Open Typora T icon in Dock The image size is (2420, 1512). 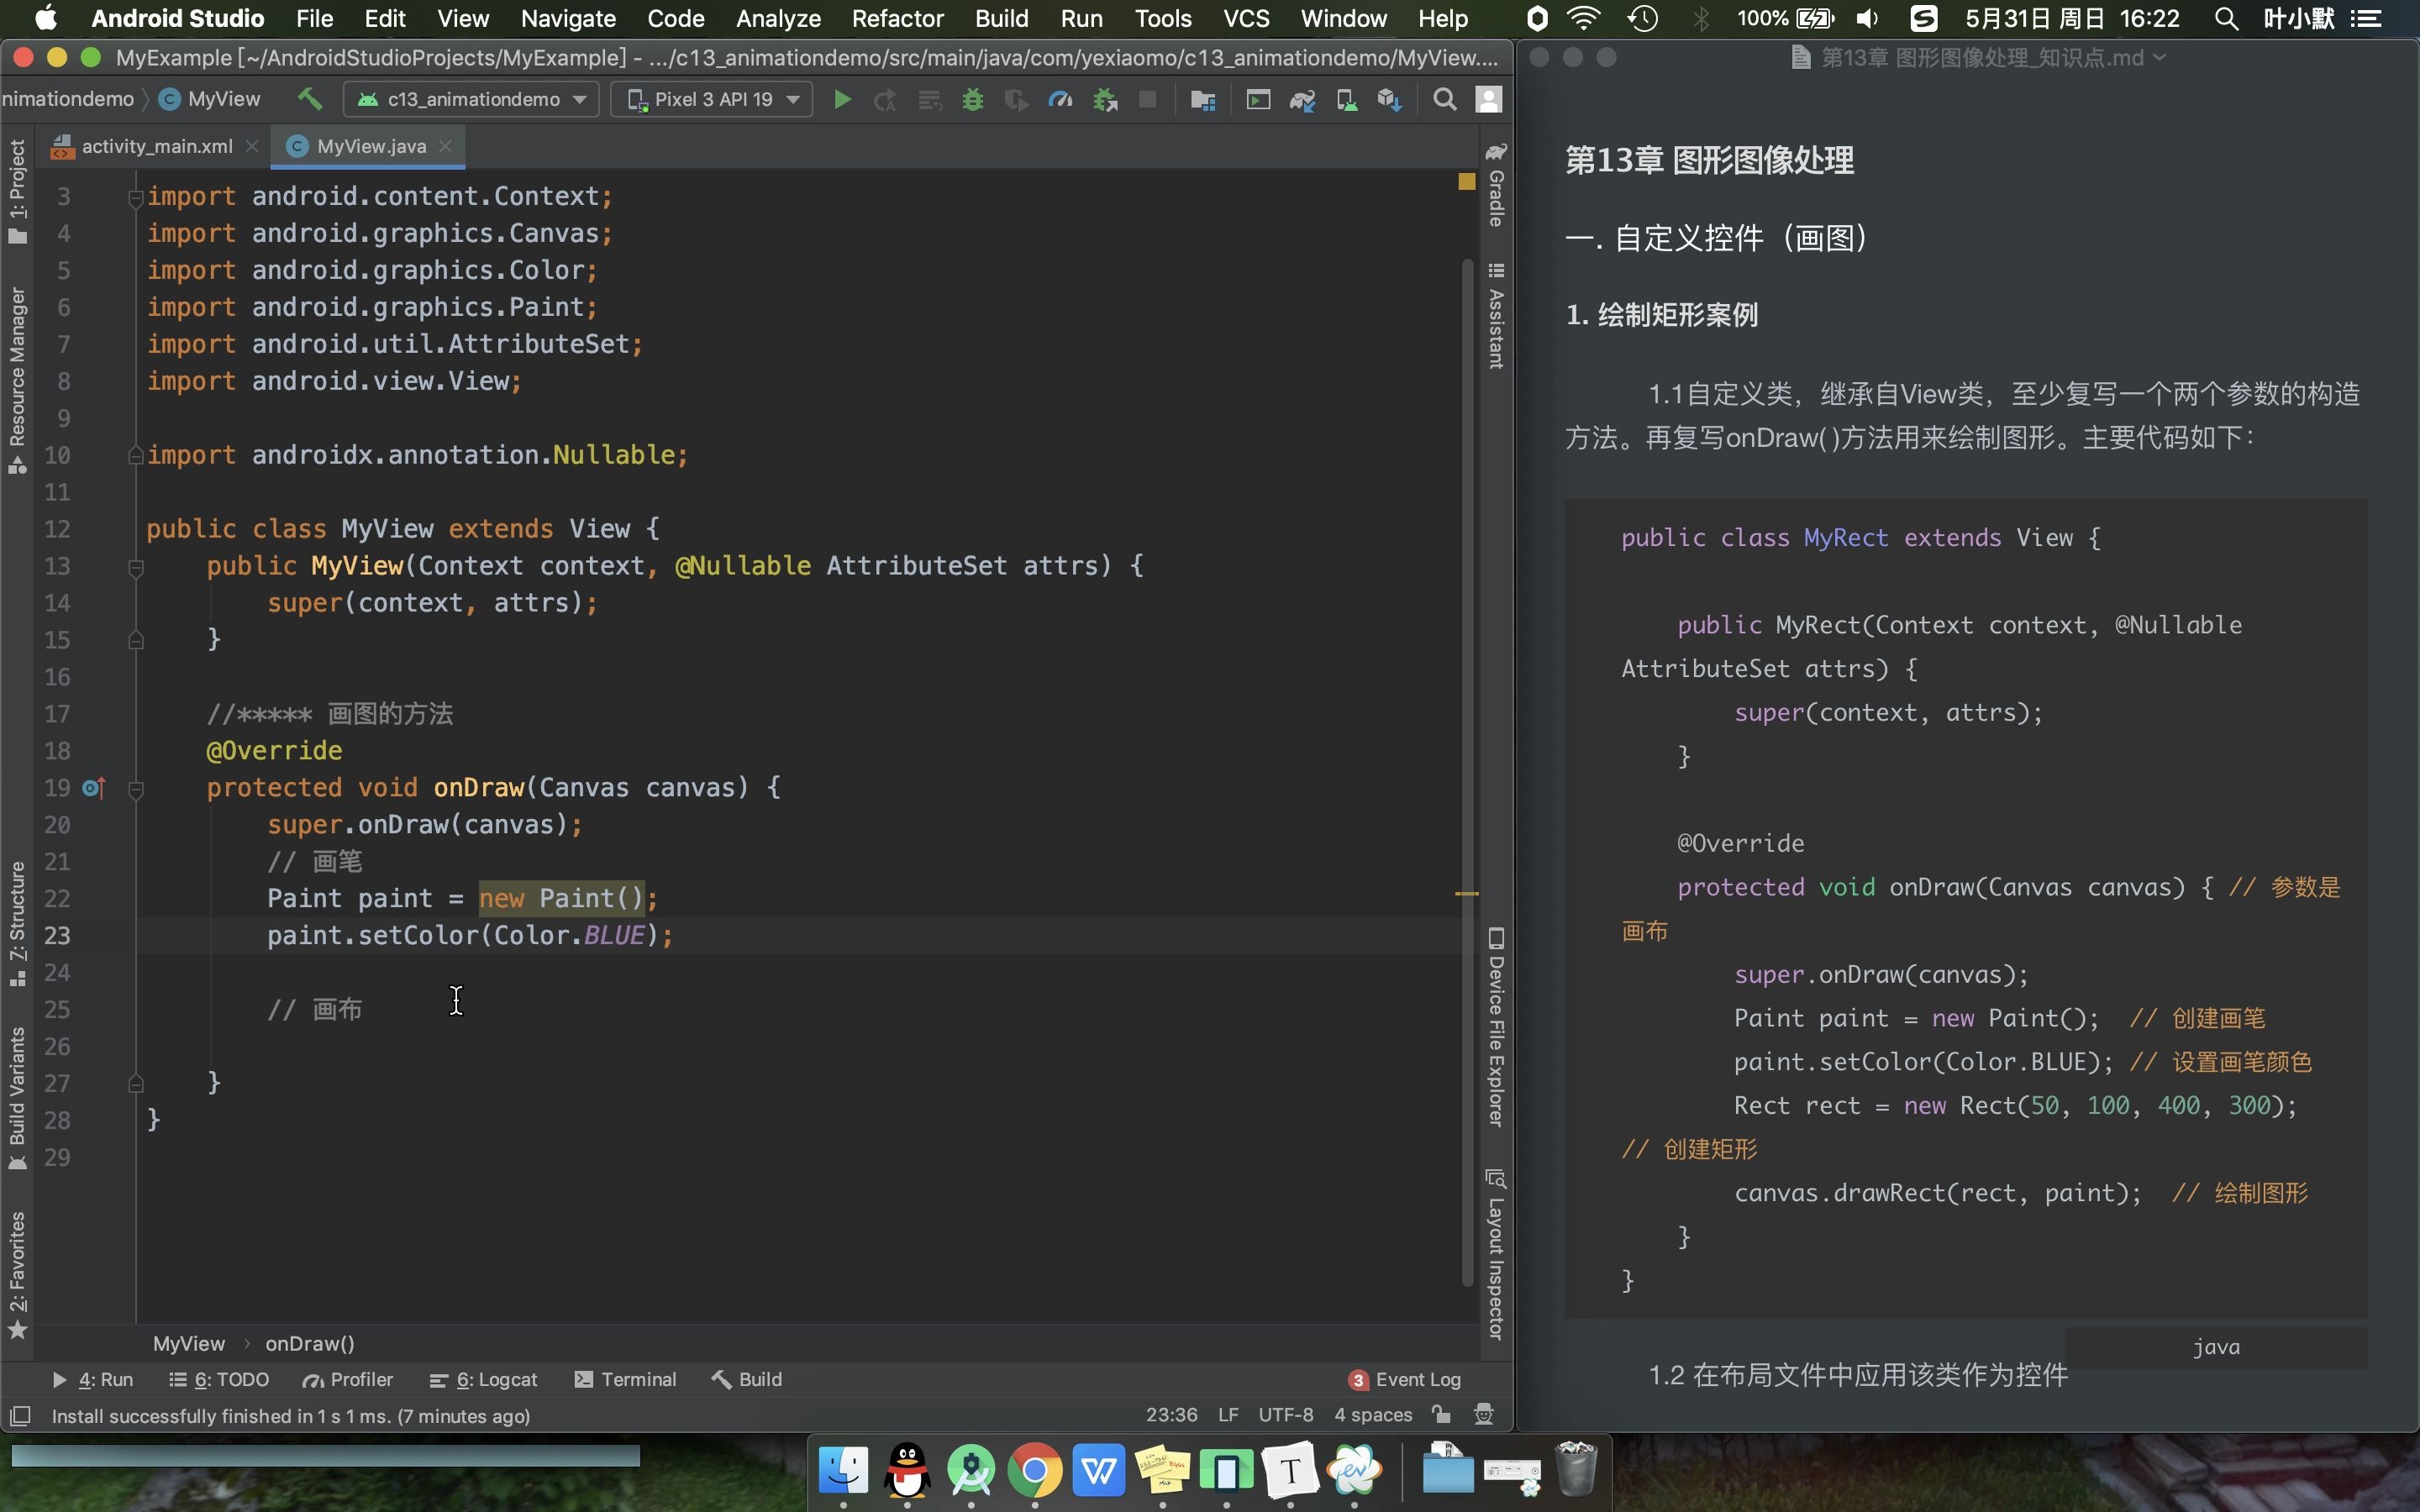[1290, 1471]
